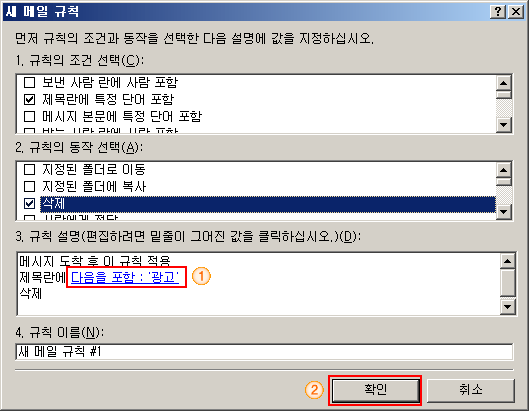Close the 새 메일 규칙 dialog

tap(516, 12)
